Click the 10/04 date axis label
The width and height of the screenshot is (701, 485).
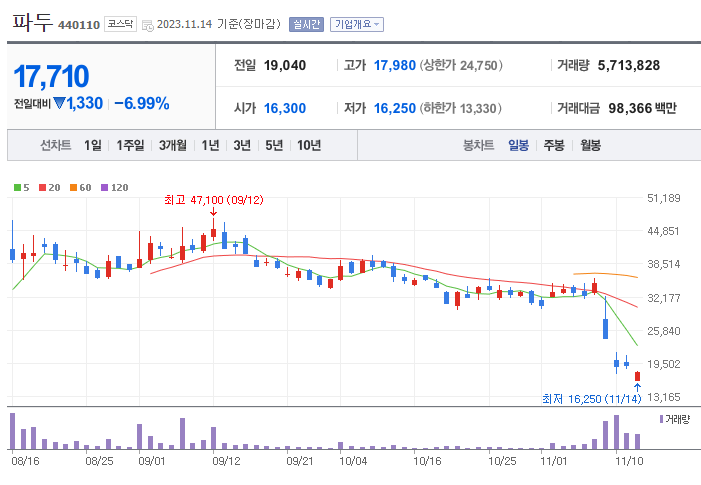(353, 461)
